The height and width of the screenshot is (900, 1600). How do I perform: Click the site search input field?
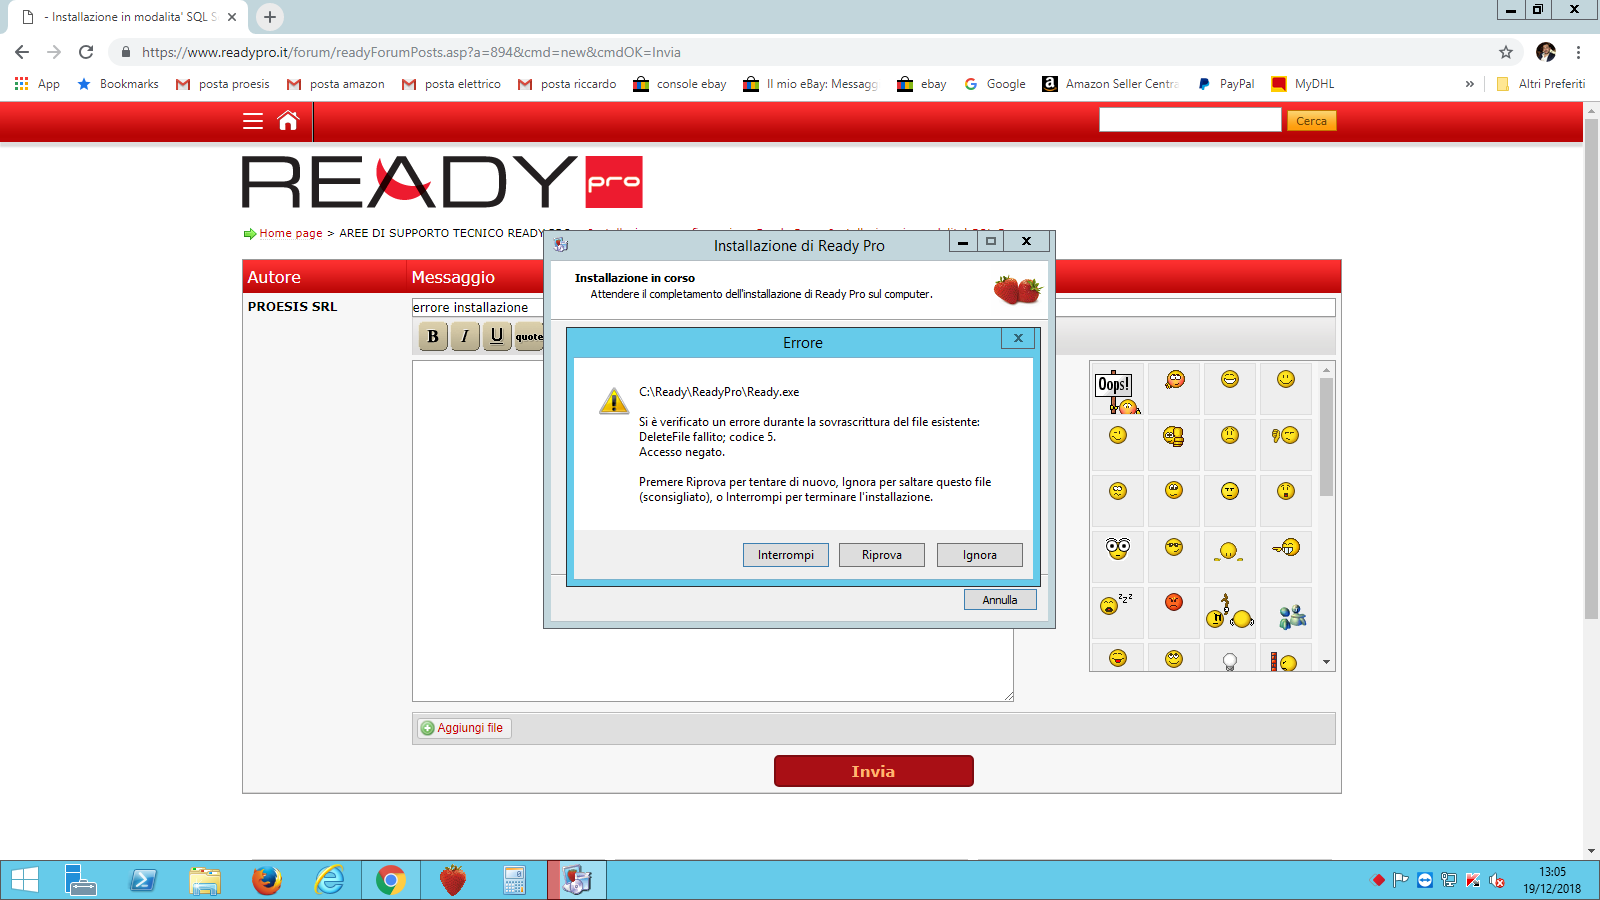tap(1190, 120)
